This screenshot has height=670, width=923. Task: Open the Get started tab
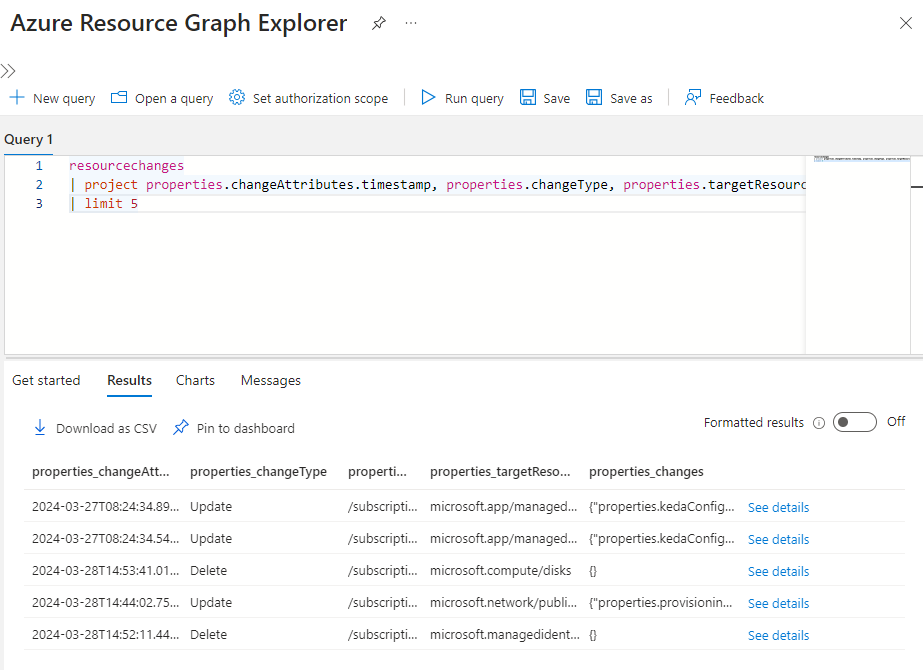point(46,380)
